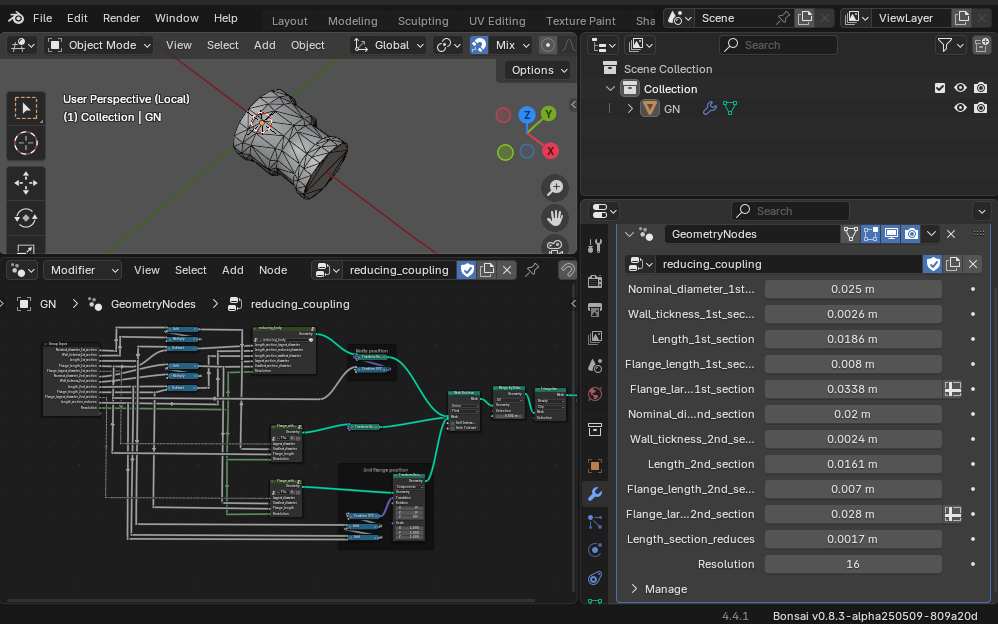This screenshot has width=998, height=624.
Task: Toggle GeometryNodes edit mode display
Action: coord(870,234)
